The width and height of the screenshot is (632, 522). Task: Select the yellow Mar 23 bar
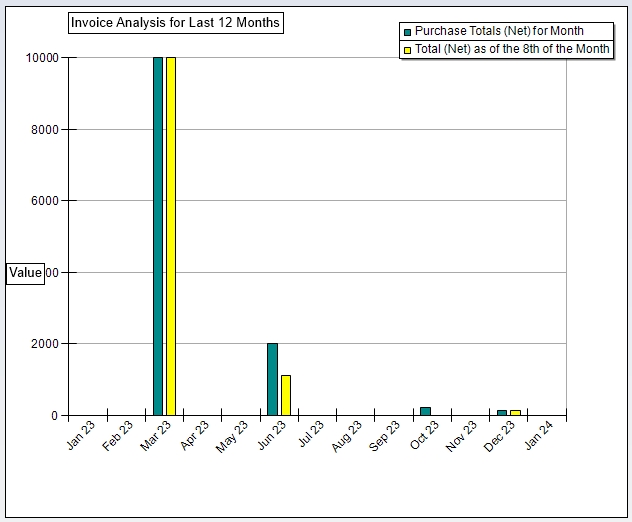tap(171, 236)
